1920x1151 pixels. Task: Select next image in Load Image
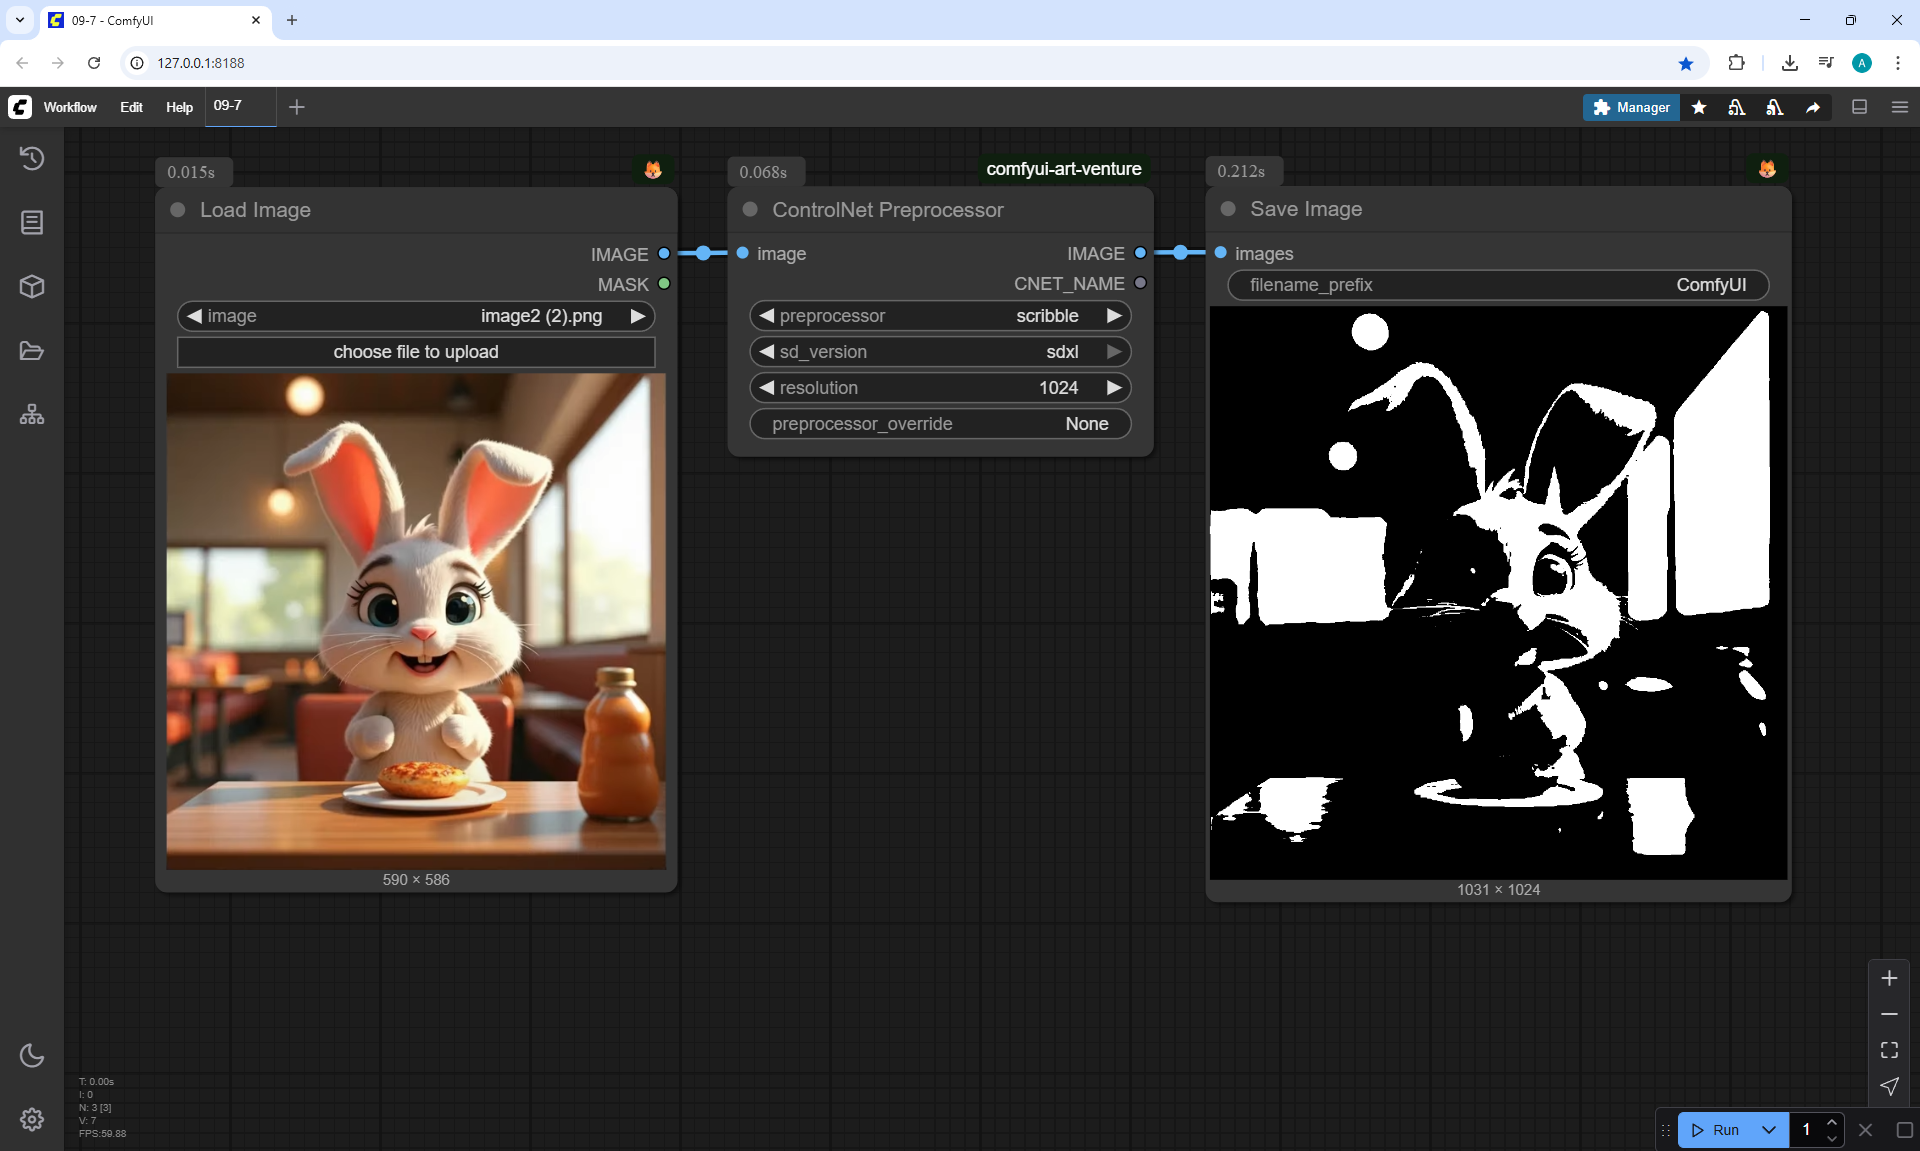pos(637,316)
